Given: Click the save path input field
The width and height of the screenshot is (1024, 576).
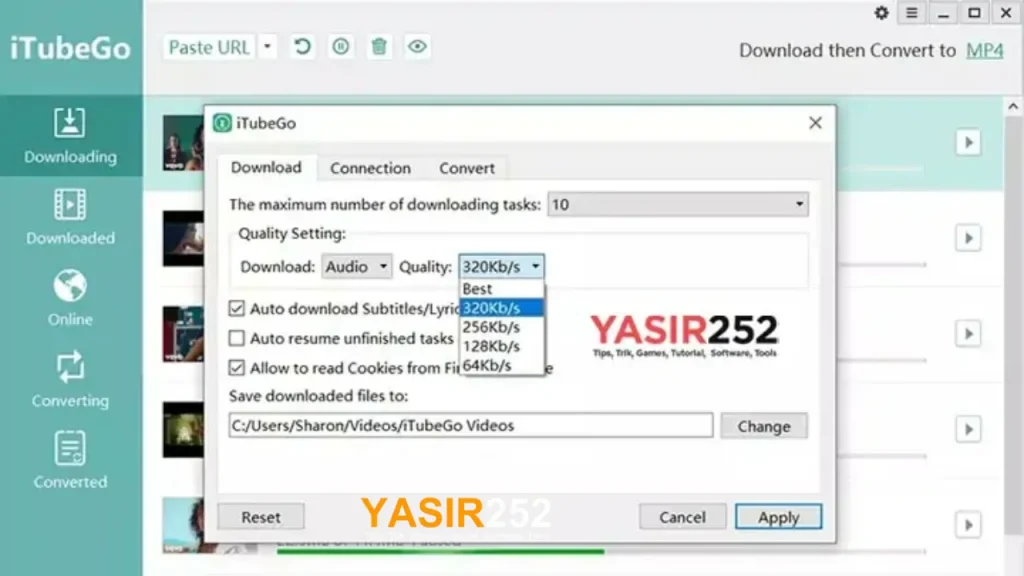Looking at the screenshot, I should pyautogui.click(x=471, y=425).
